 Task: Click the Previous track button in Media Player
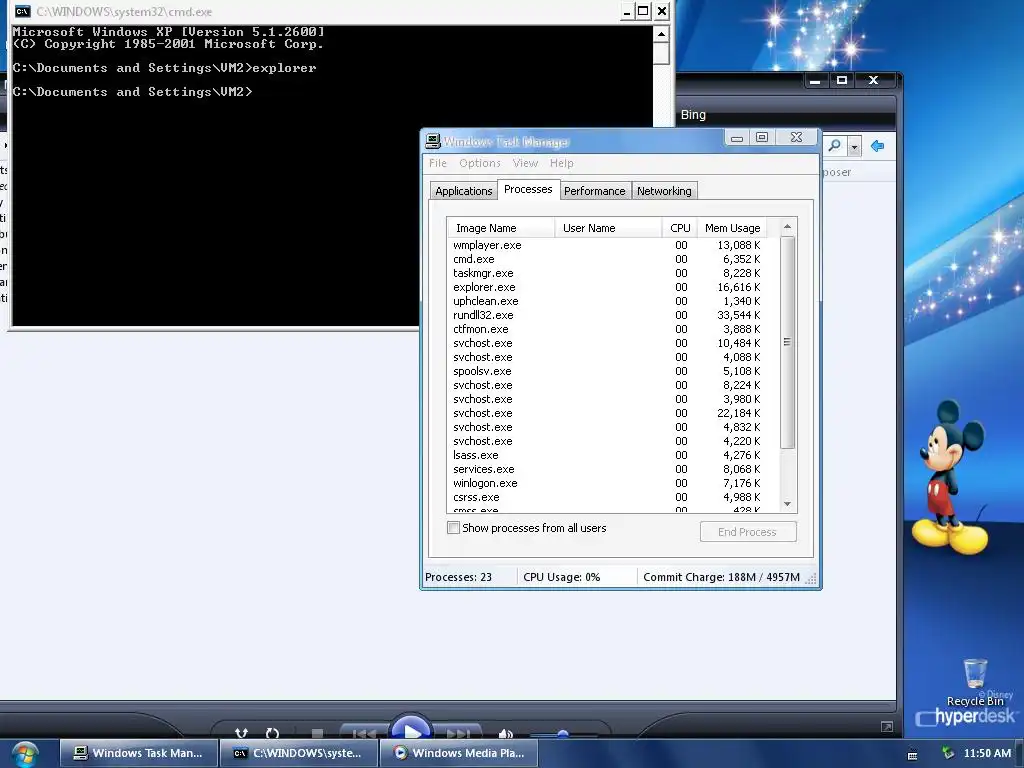click(364, 733)
